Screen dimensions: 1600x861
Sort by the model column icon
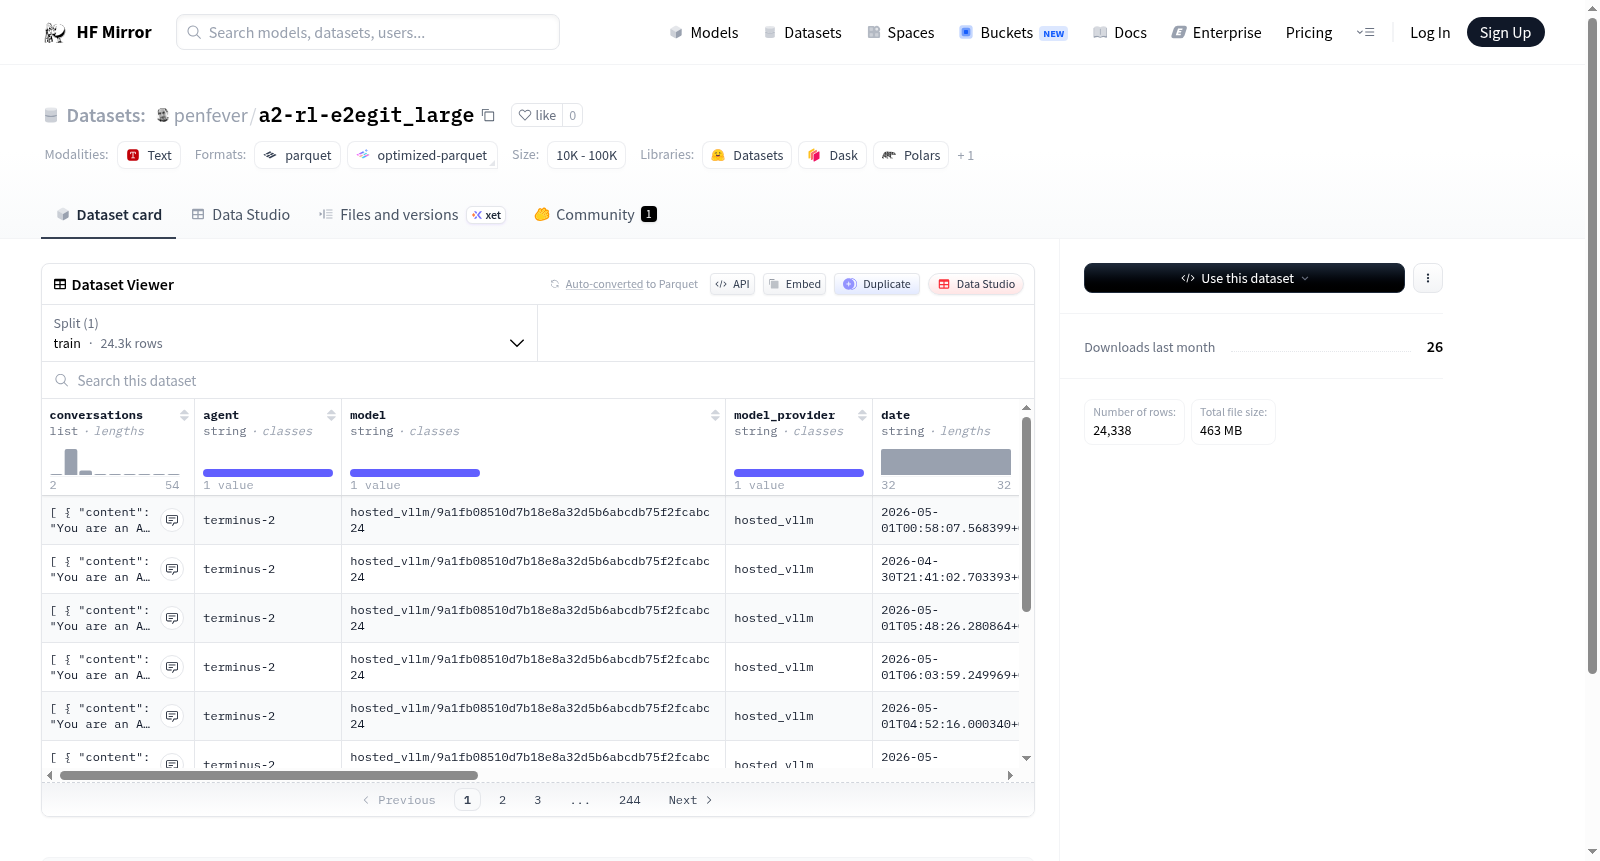[715, 415]
